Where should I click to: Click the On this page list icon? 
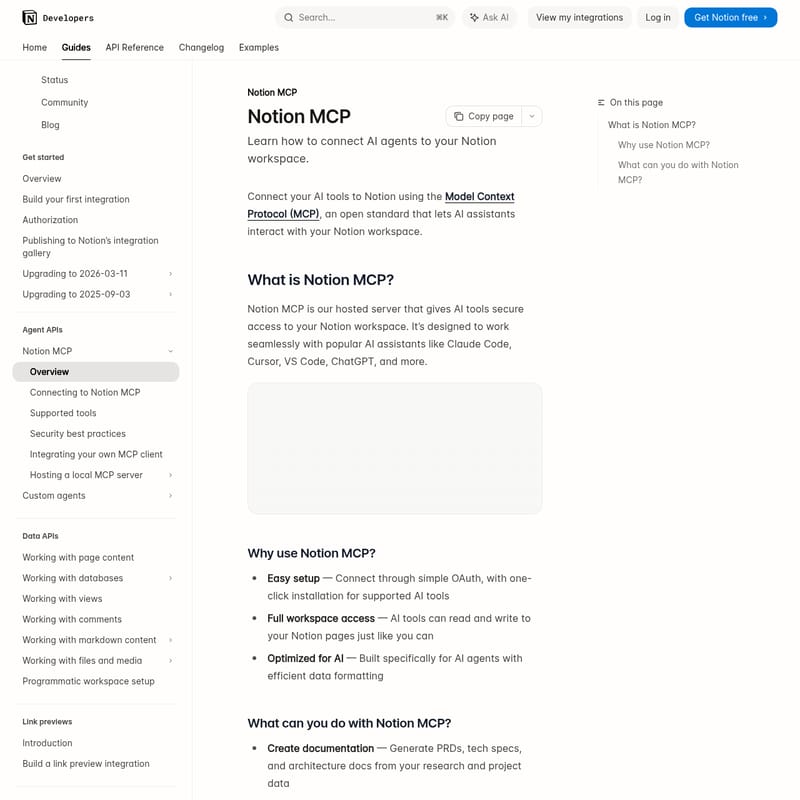coord(601,103)
